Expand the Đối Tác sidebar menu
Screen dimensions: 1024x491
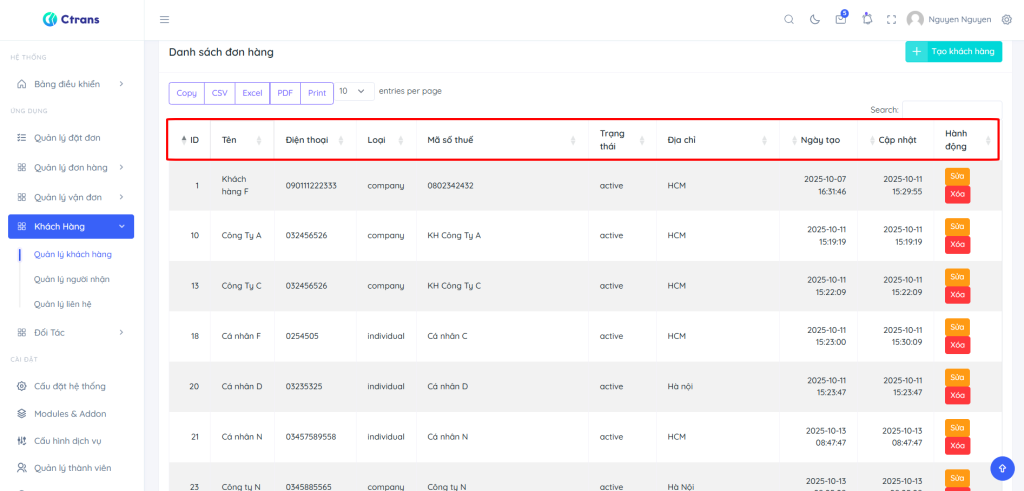70,332
